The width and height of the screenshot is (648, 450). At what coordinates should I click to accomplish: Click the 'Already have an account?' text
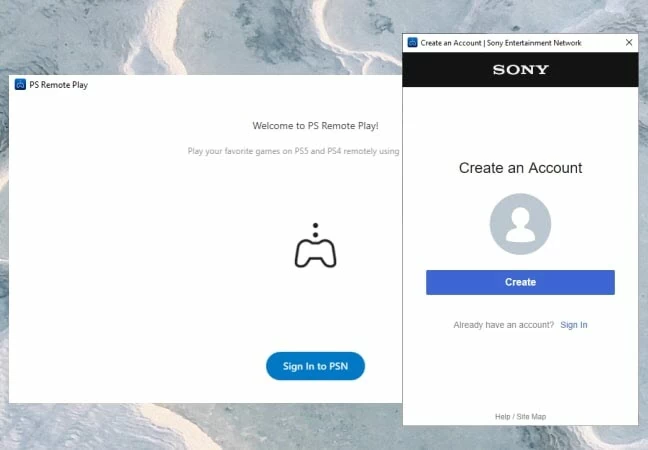(x=503, y=325)
